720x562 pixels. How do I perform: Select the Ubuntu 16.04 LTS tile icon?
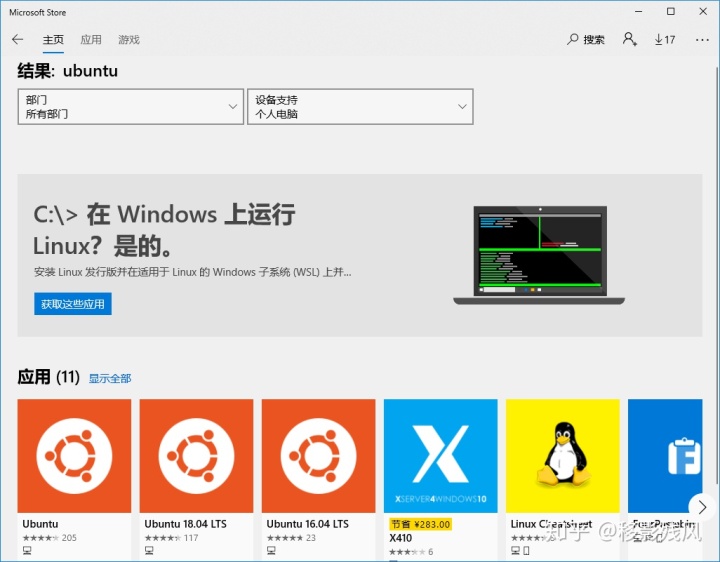click(319, 455)
